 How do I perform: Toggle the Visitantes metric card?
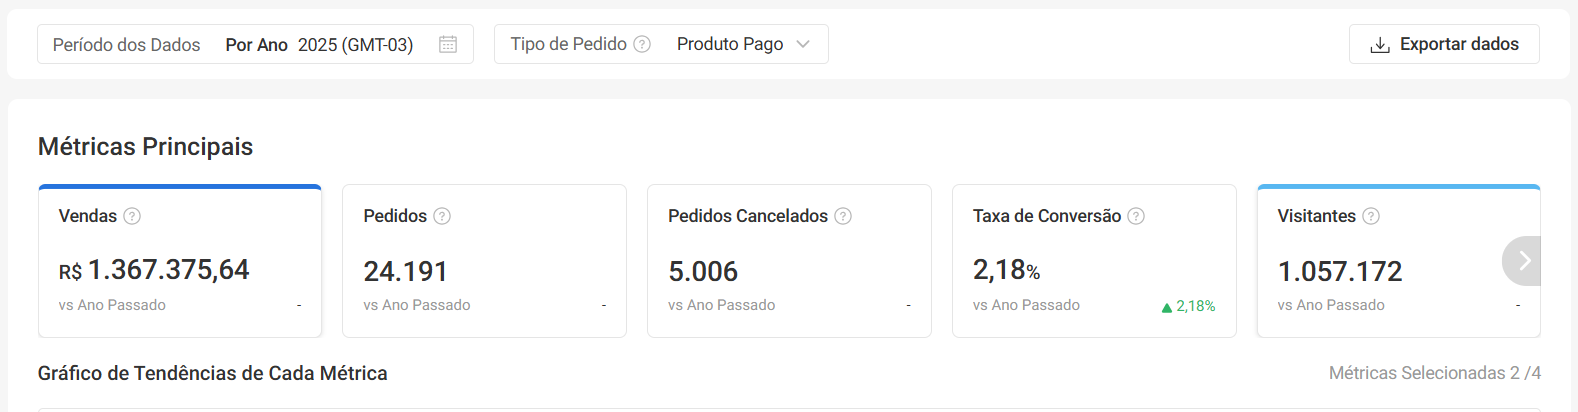coord(1390,262)
